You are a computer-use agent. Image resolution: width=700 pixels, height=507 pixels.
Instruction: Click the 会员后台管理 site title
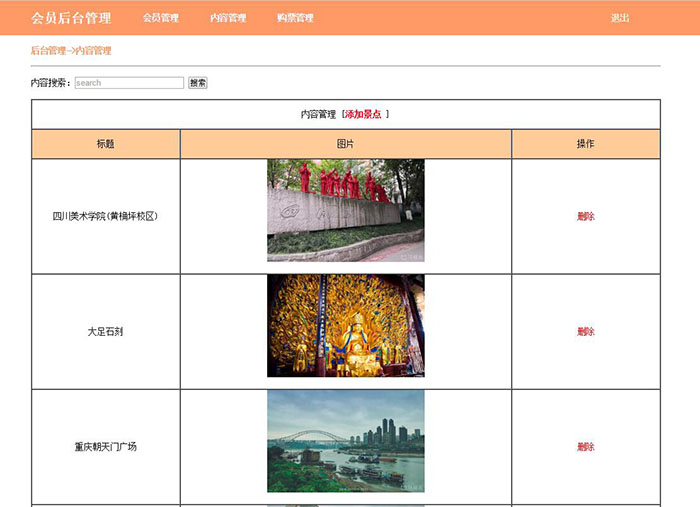[71, 18]
